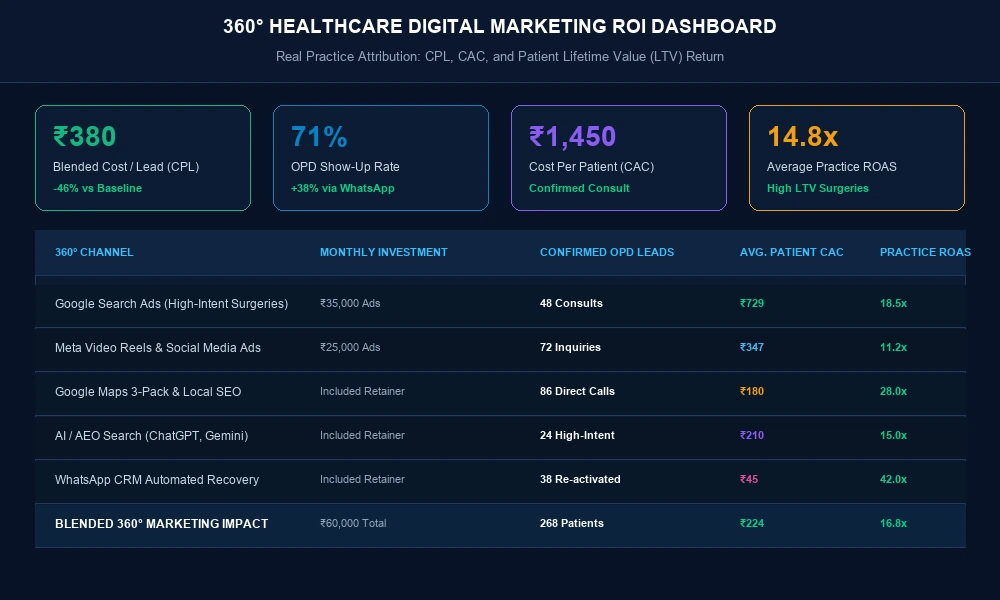Click the '48 Consults' cell
1000x600 pixels.
point(571,304)
